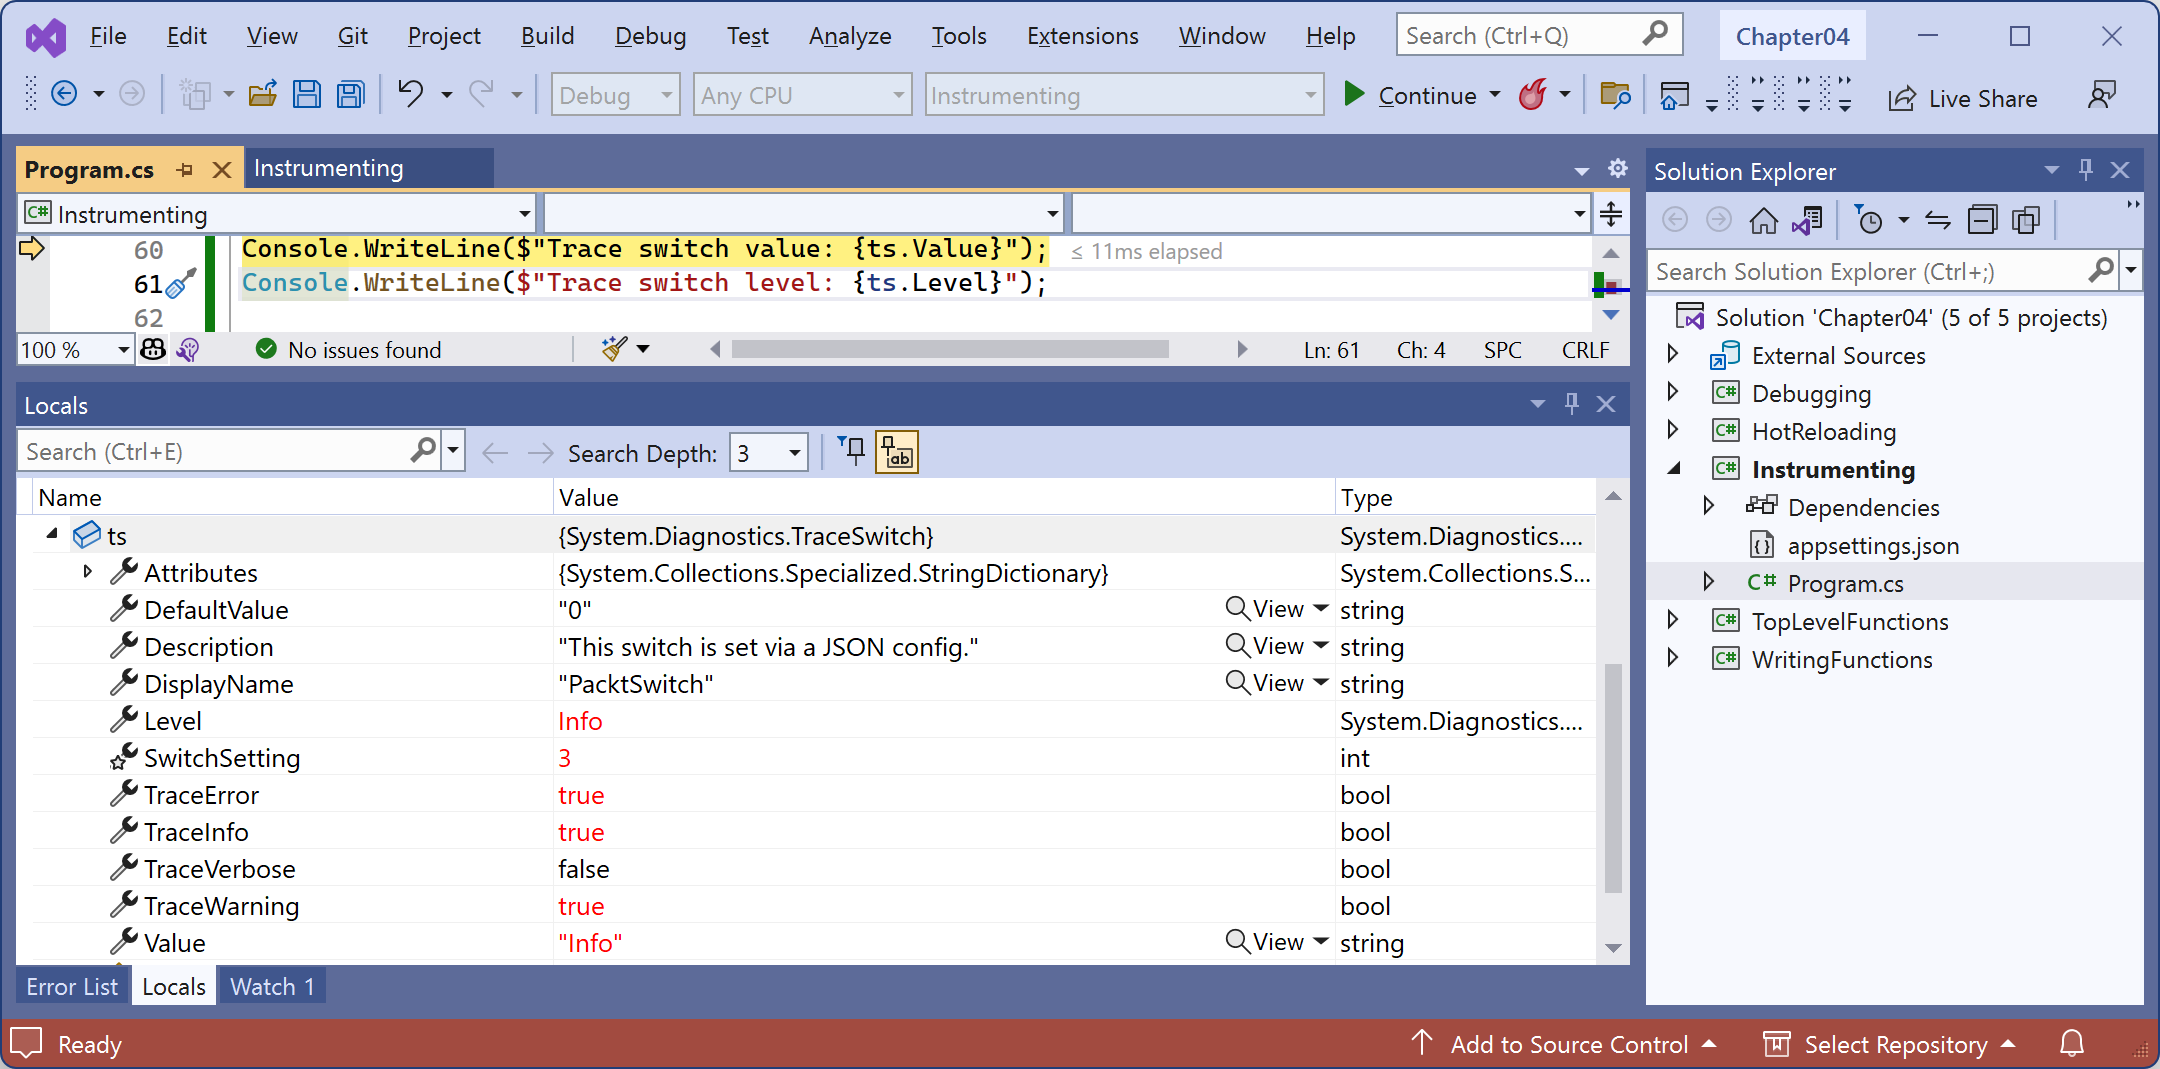Open the Extensions menu
This screenshot has width=2160, height=1069.
pos(1082,36)
